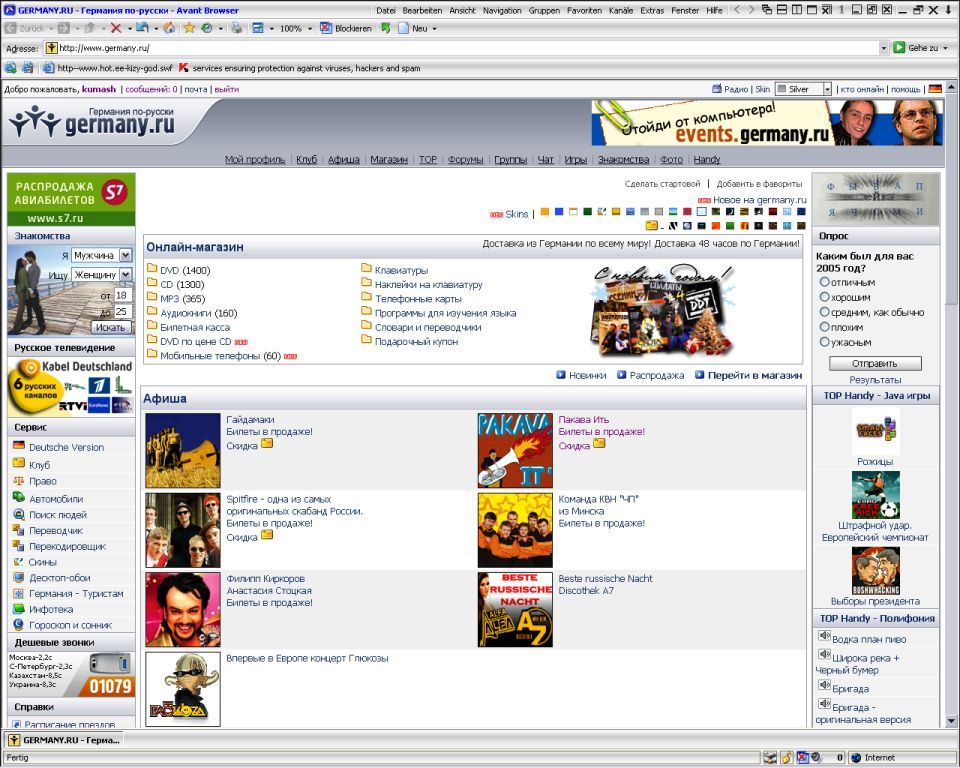Image resolution: width=960 pixels, height=768 pixels.
Task: Open the Поиск людей magnifier icon
Action: point(19,514)
